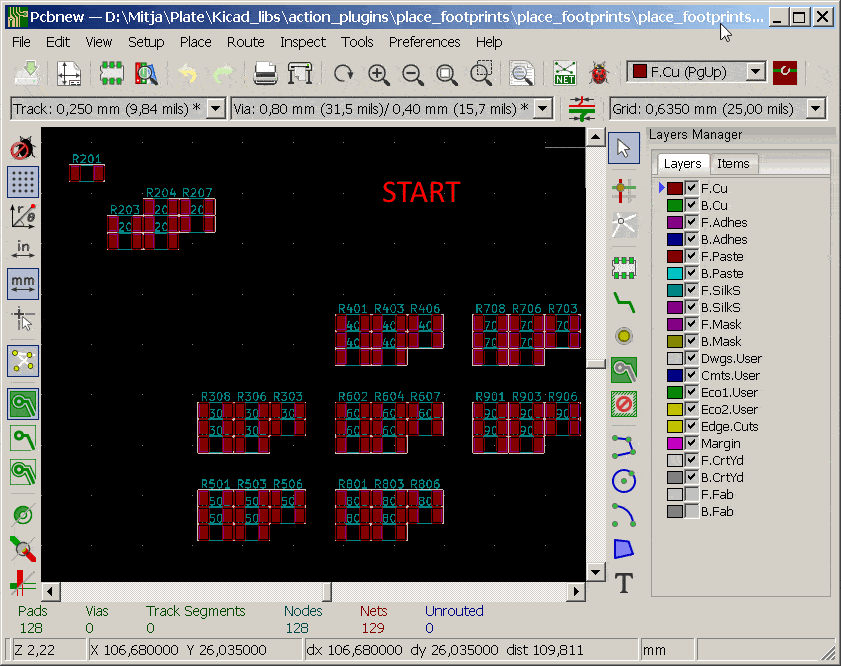The height and width of the screenshot is (666, 841).
Task: Switch units to millimeters
Action: 23,283
